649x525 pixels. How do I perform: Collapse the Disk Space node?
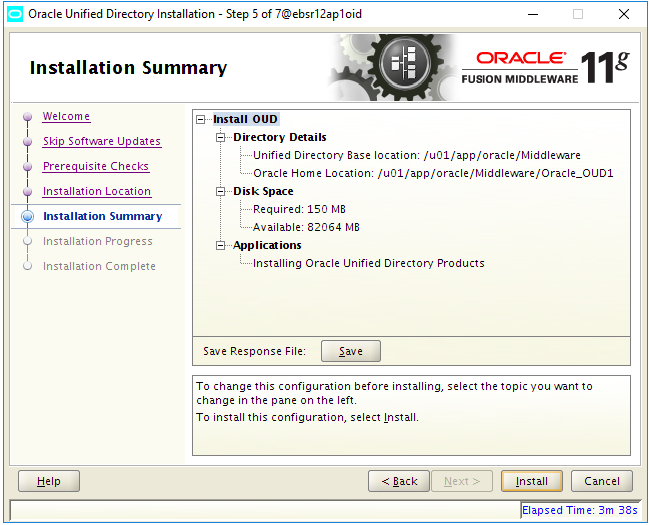[221, 192]
